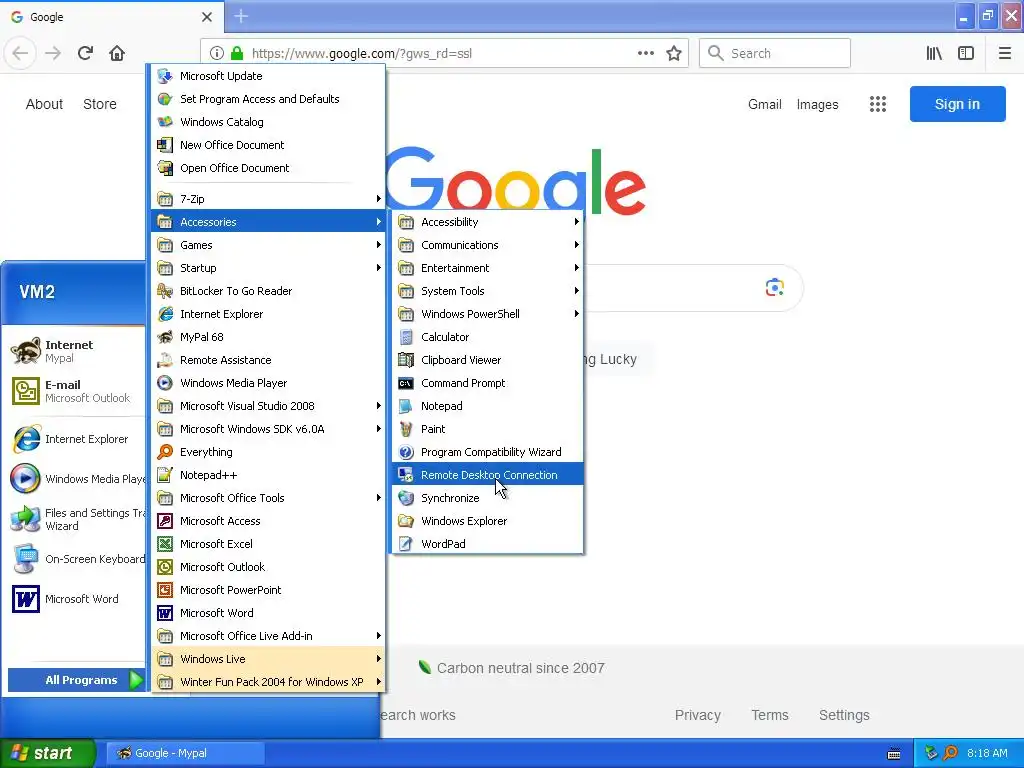Expand Microsoft Office Tools submenu
Screen dimensions: 1024x768
pos(268,498)
